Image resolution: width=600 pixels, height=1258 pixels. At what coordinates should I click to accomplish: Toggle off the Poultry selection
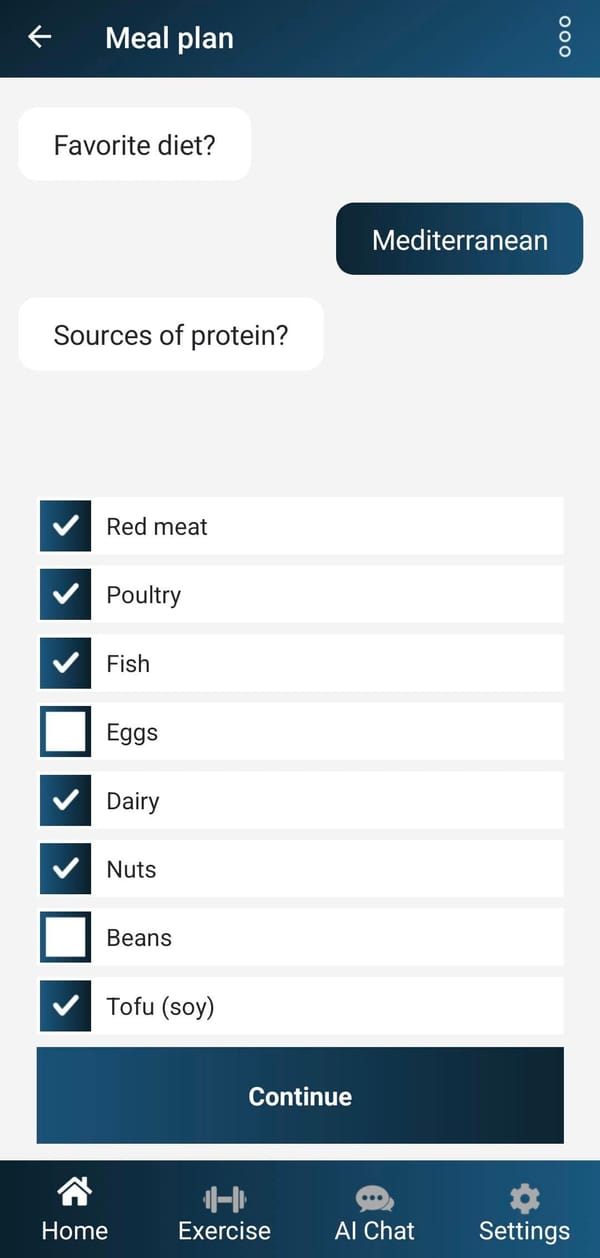coord(64,594)
